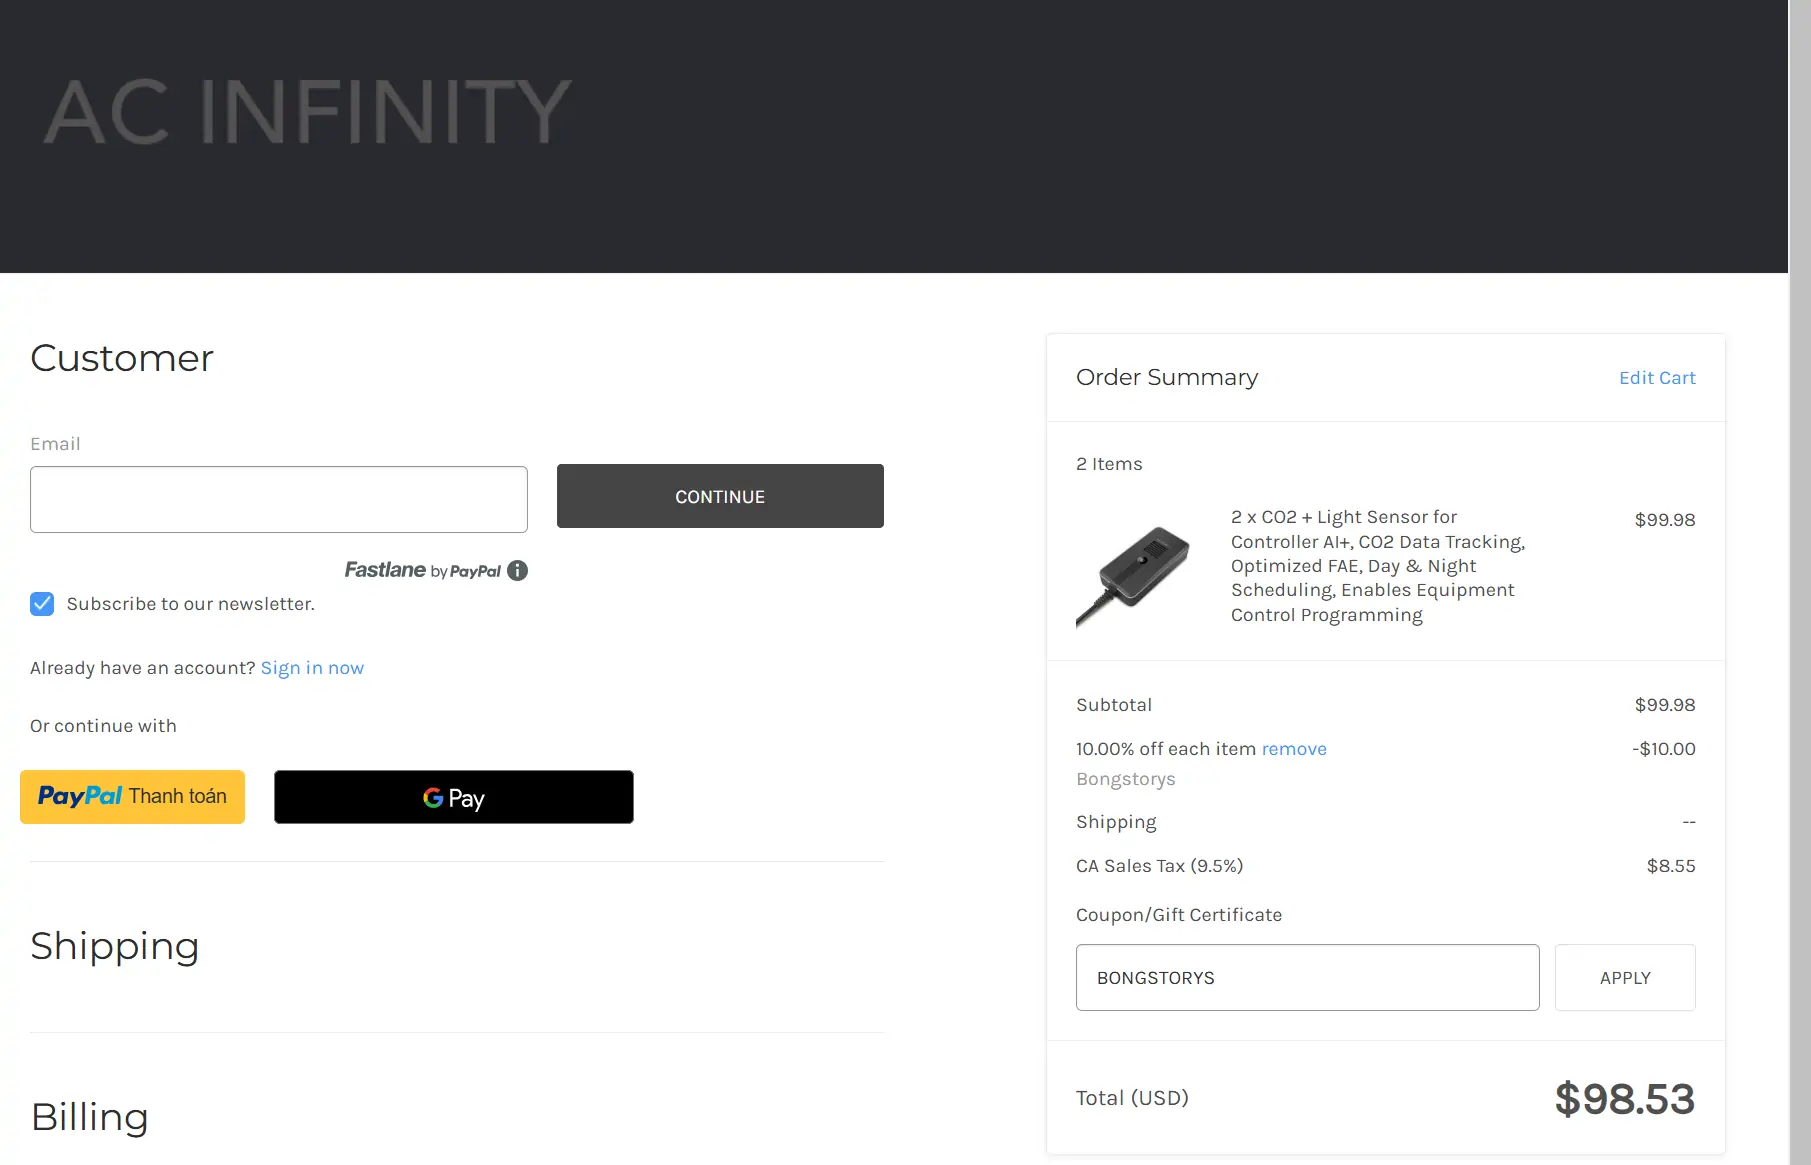Screen dimensions: 1811x1165
Task: Uncheck the newsletter subscription checkbox
Action: [x=42, y=604]
